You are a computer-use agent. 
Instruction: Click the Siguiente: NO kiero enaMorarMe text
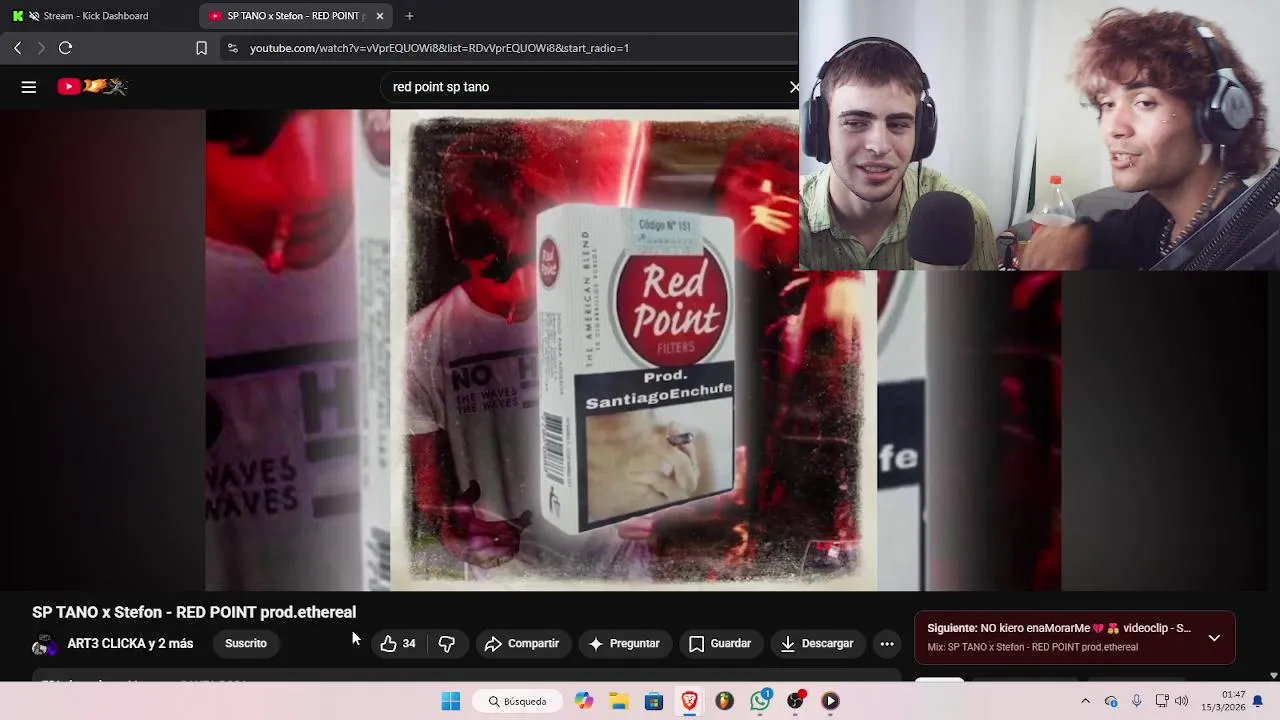point(1059,628)
